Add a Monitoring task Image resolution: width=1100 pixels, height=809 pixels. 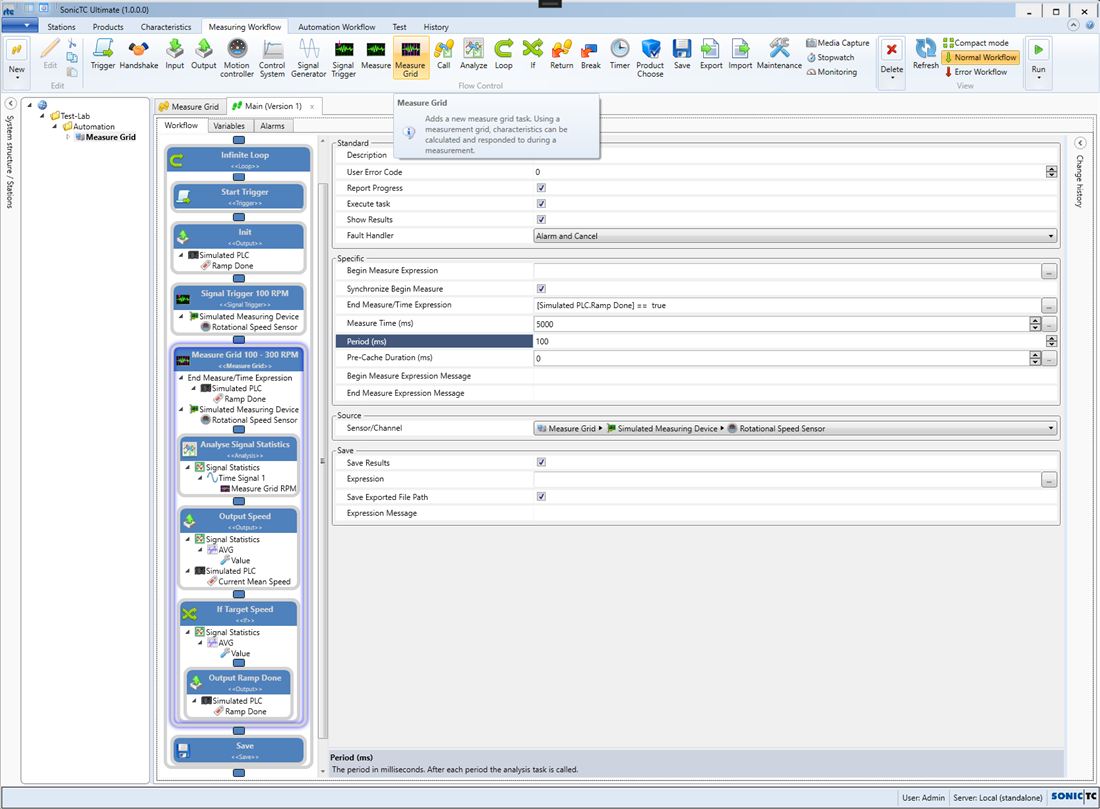coord(831,72)
